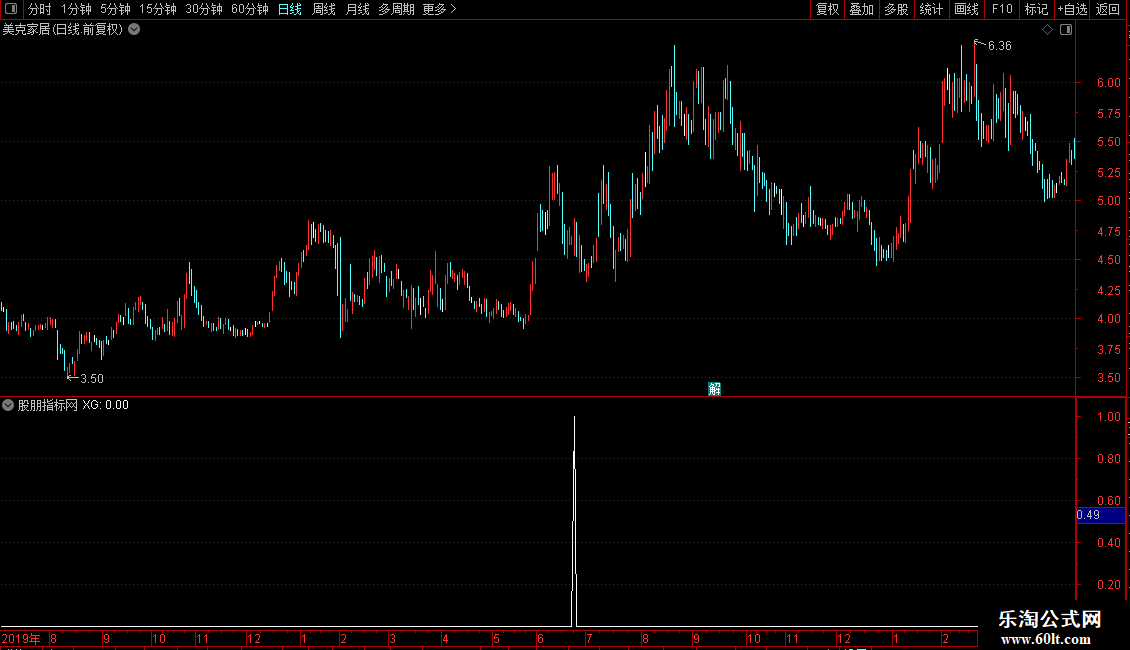Screen dimensions: 1130x650
Task: Select the 日线 daily tab
Action: click(290, 9)
